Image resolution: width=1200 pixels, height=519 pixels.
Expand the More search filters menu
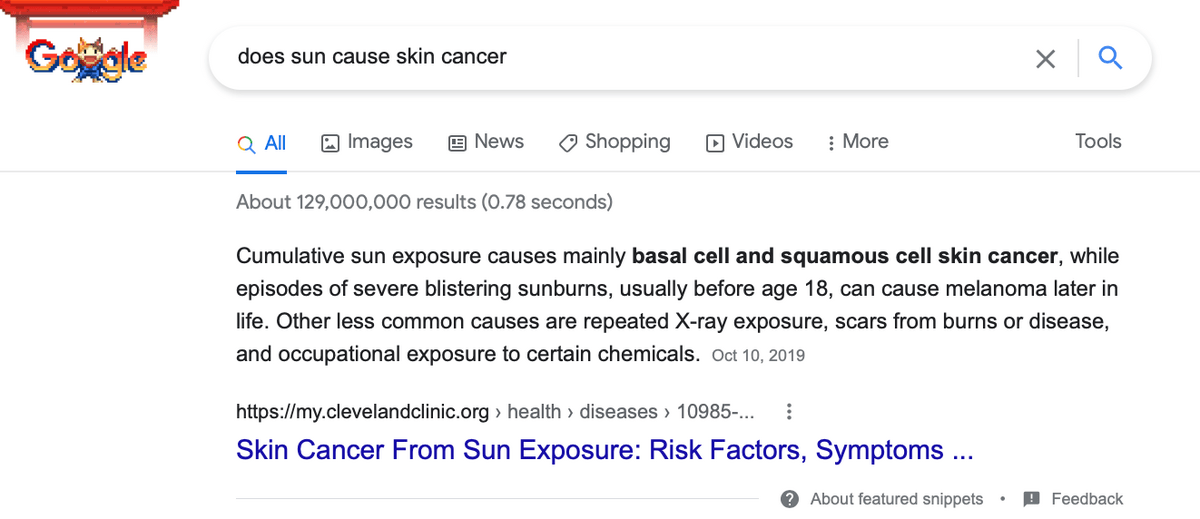[858, 142]
